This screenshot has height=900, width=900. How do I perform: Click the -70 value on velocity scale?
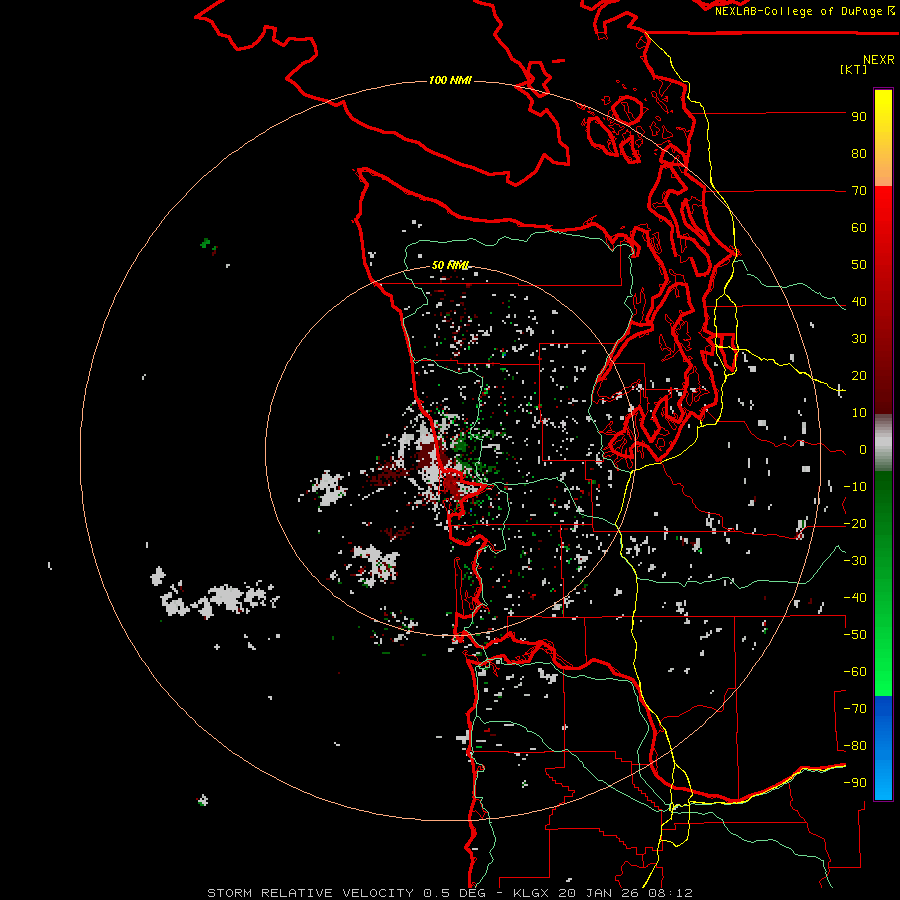click(855, 709)
